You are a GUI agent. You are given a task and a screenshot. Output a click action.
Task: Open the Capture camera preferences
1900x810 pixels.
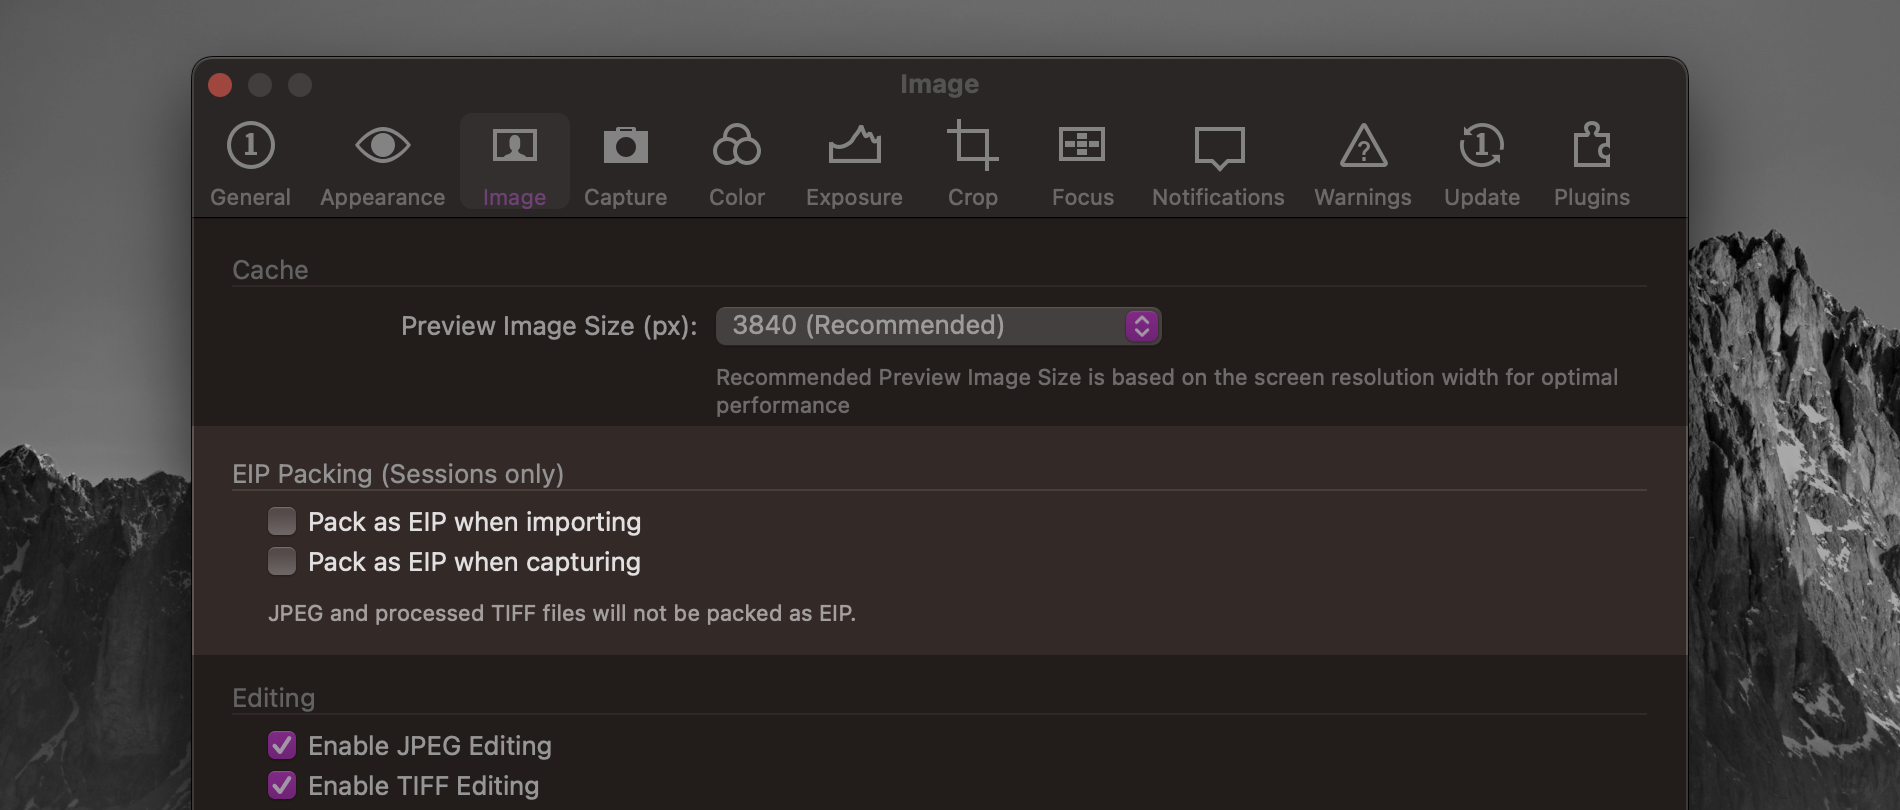(625, 165)
